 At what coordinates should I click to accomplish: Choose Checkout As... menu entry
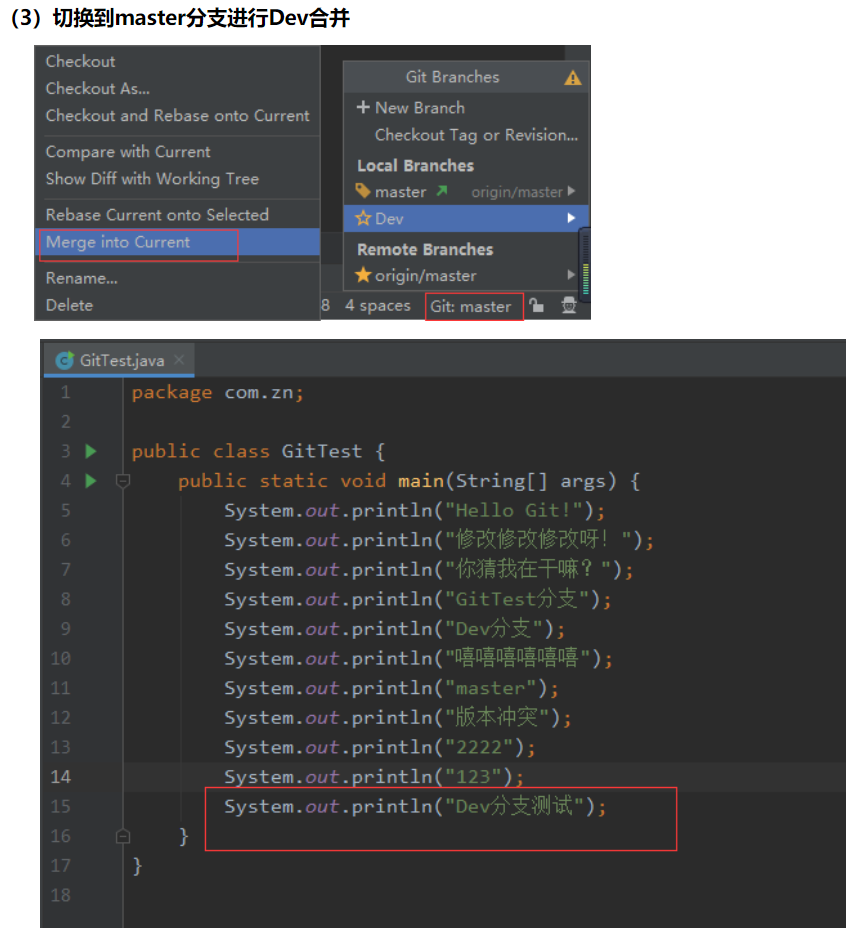[x=98, y=89]
